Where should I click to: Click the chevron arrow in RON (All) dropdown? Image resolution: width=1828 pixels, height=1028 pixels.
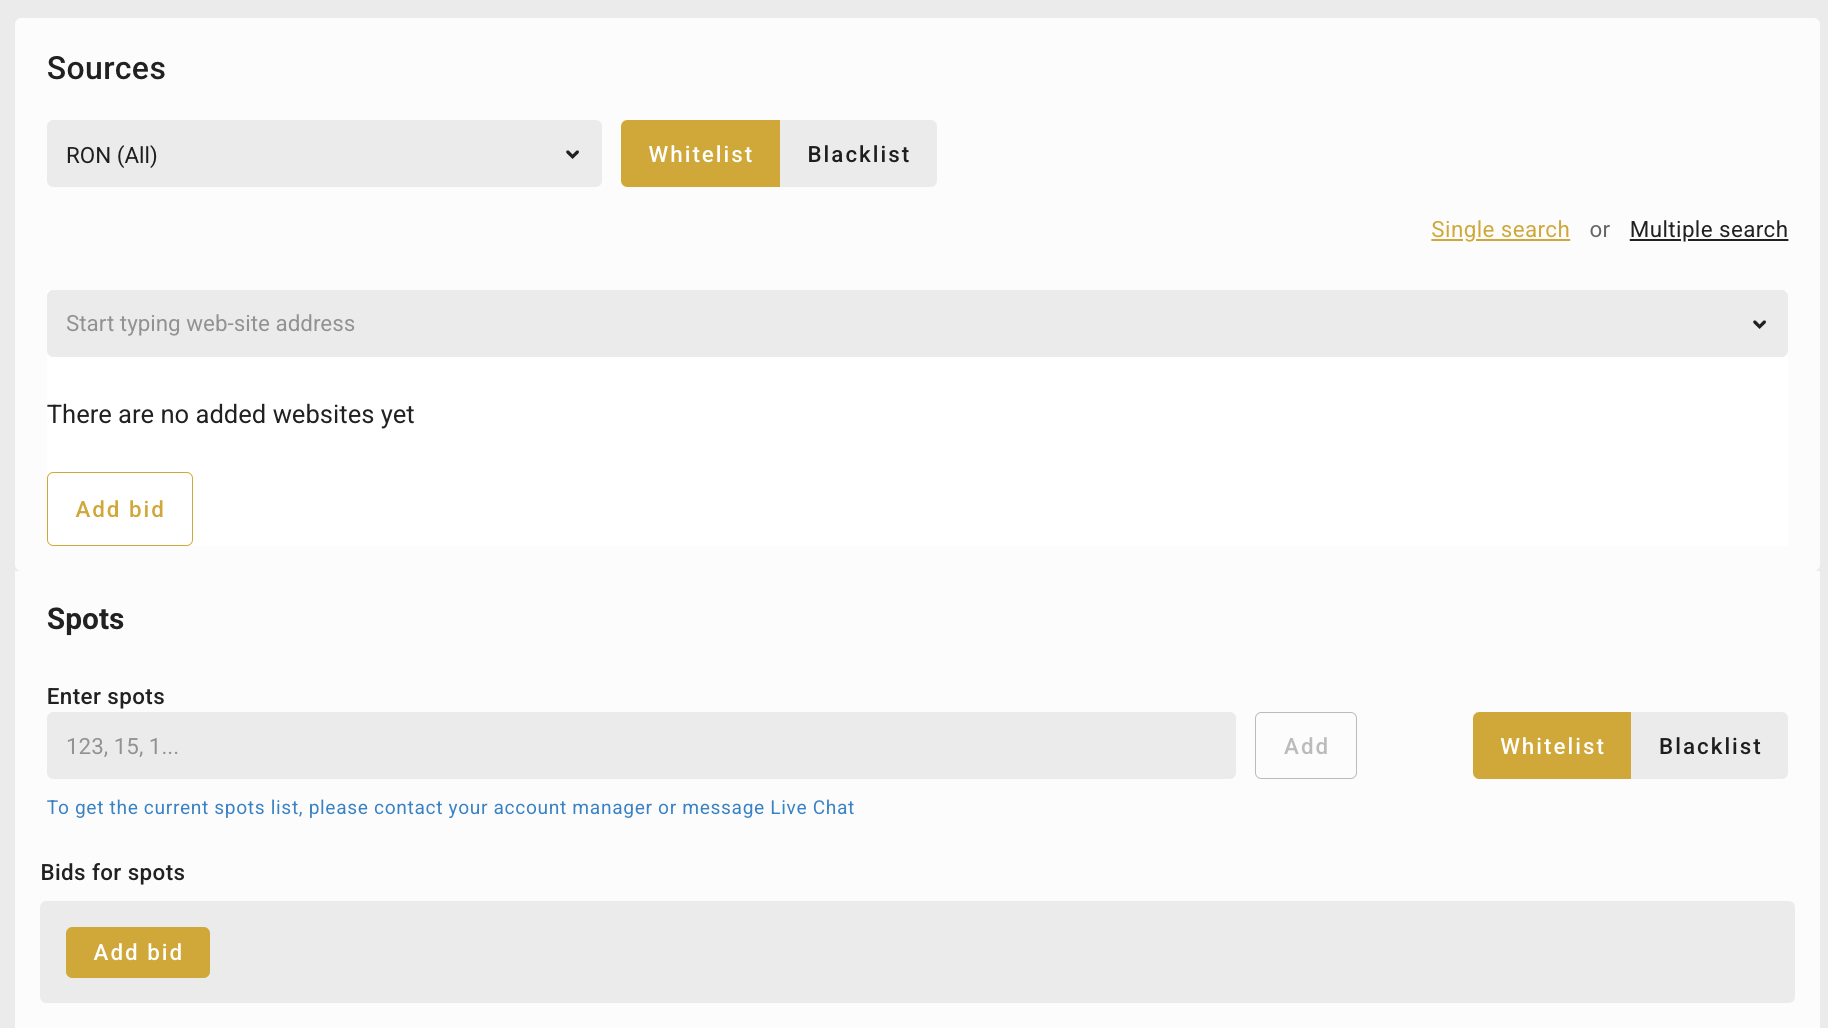click(x=572, y=154)
